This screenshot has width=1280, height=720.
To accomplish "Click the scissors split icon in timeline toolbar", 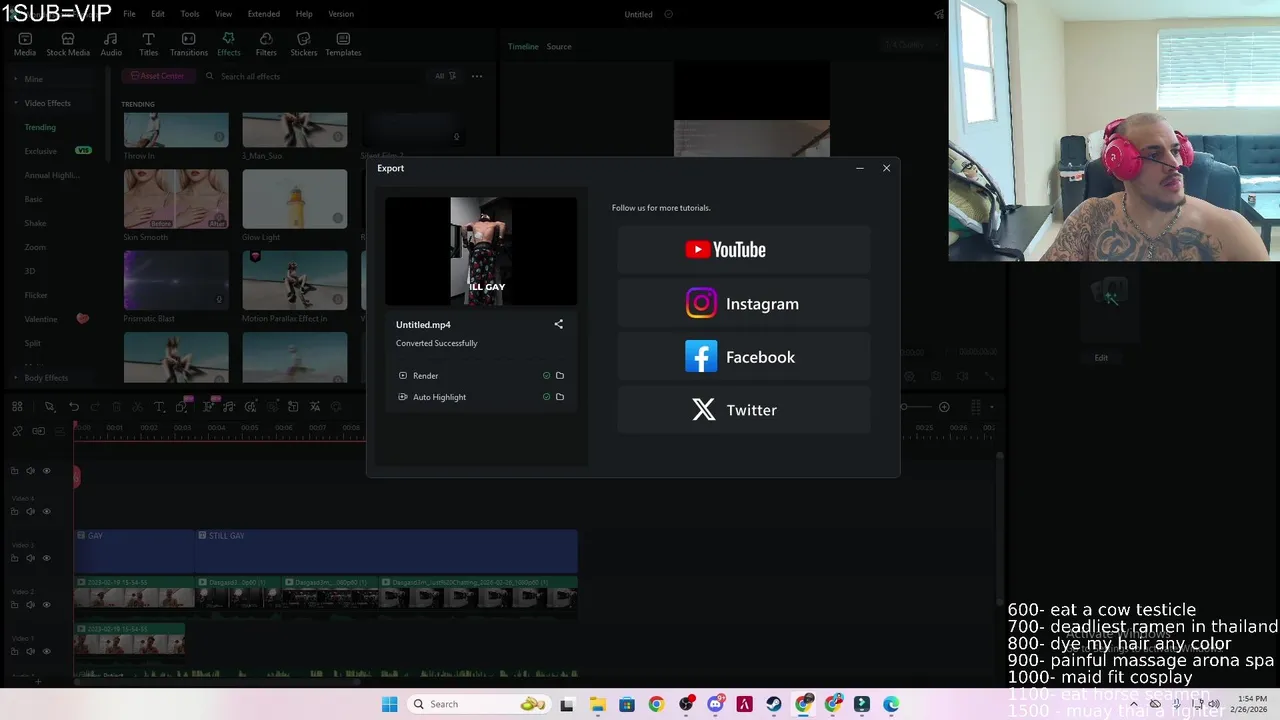I will pyautogui.click(x=138, y=407).
